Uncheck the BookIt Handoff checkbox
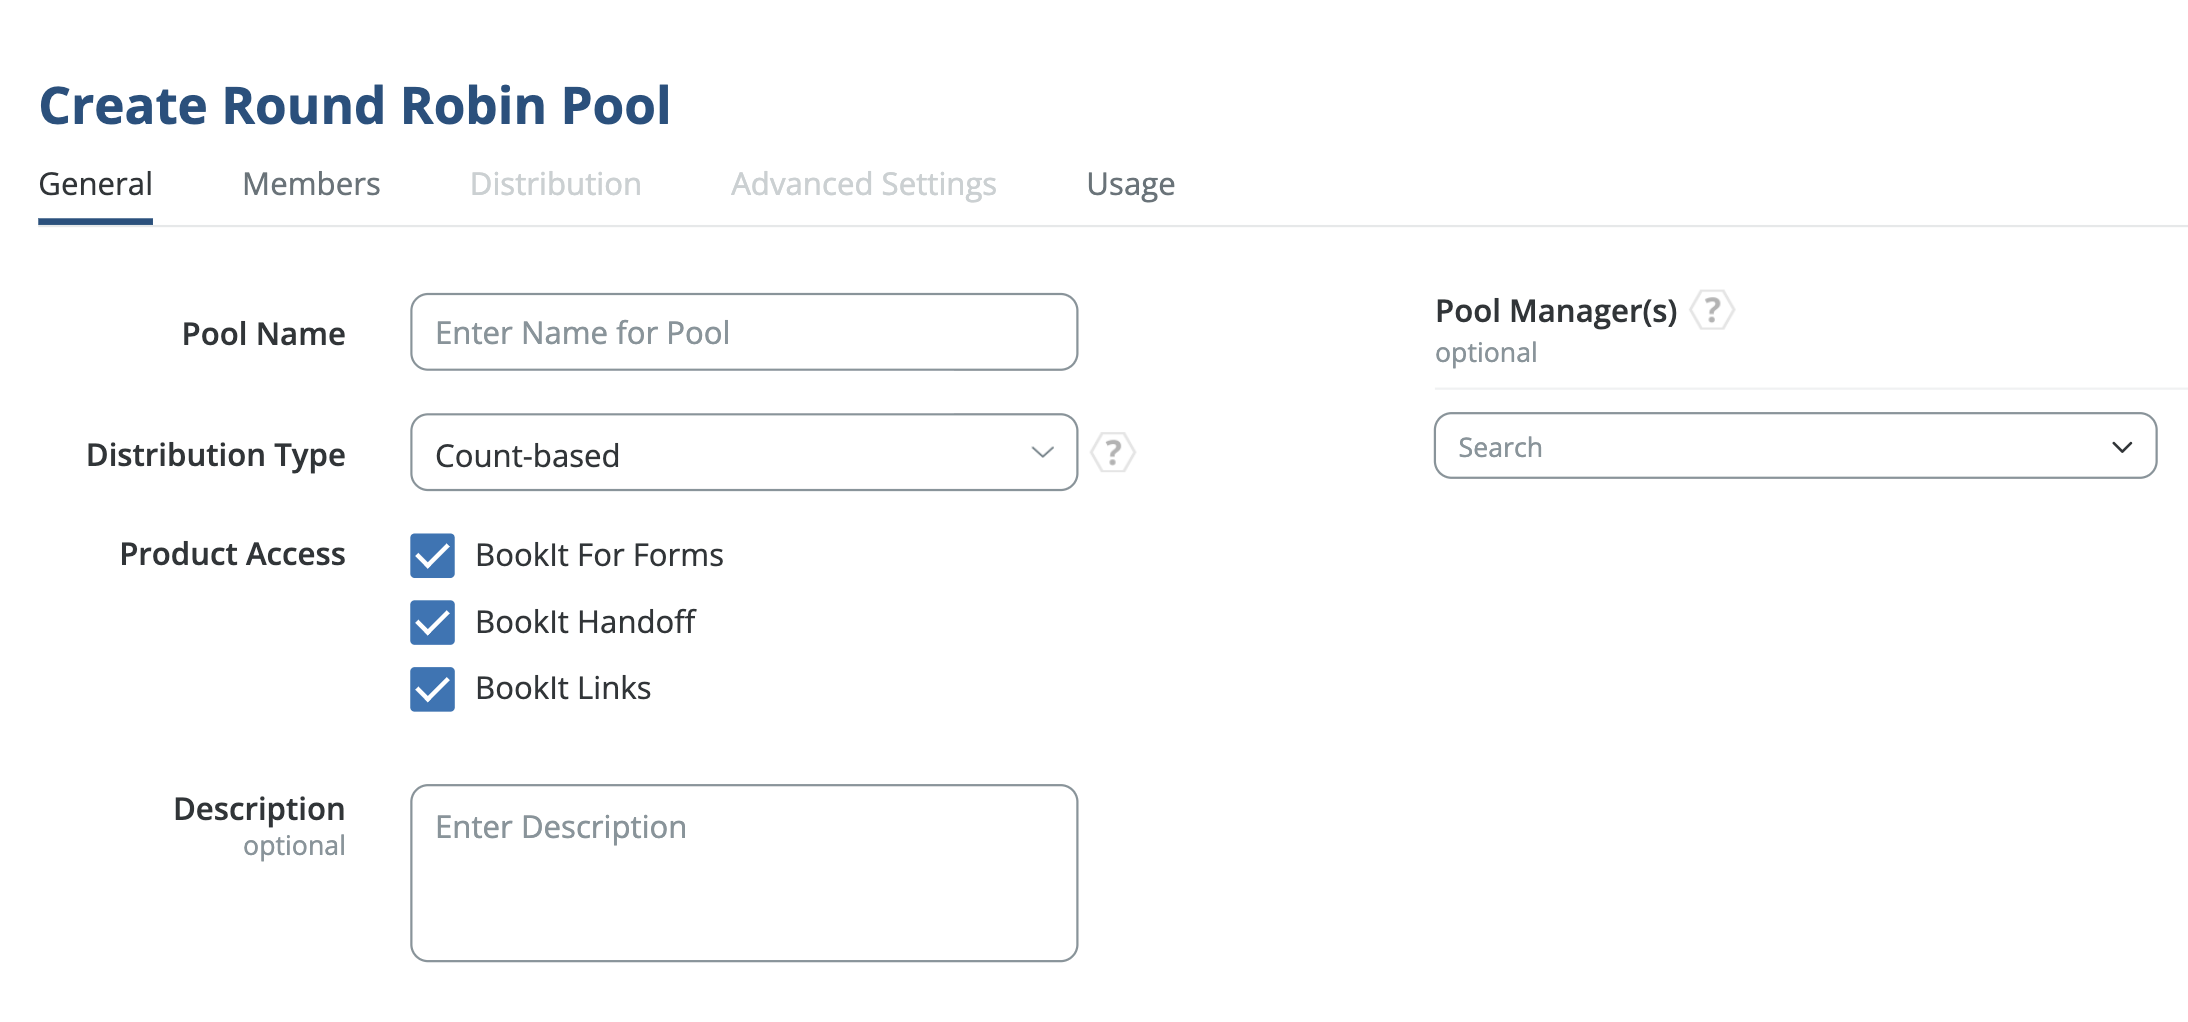The image size is (2188, 1022). pos(432,622)
